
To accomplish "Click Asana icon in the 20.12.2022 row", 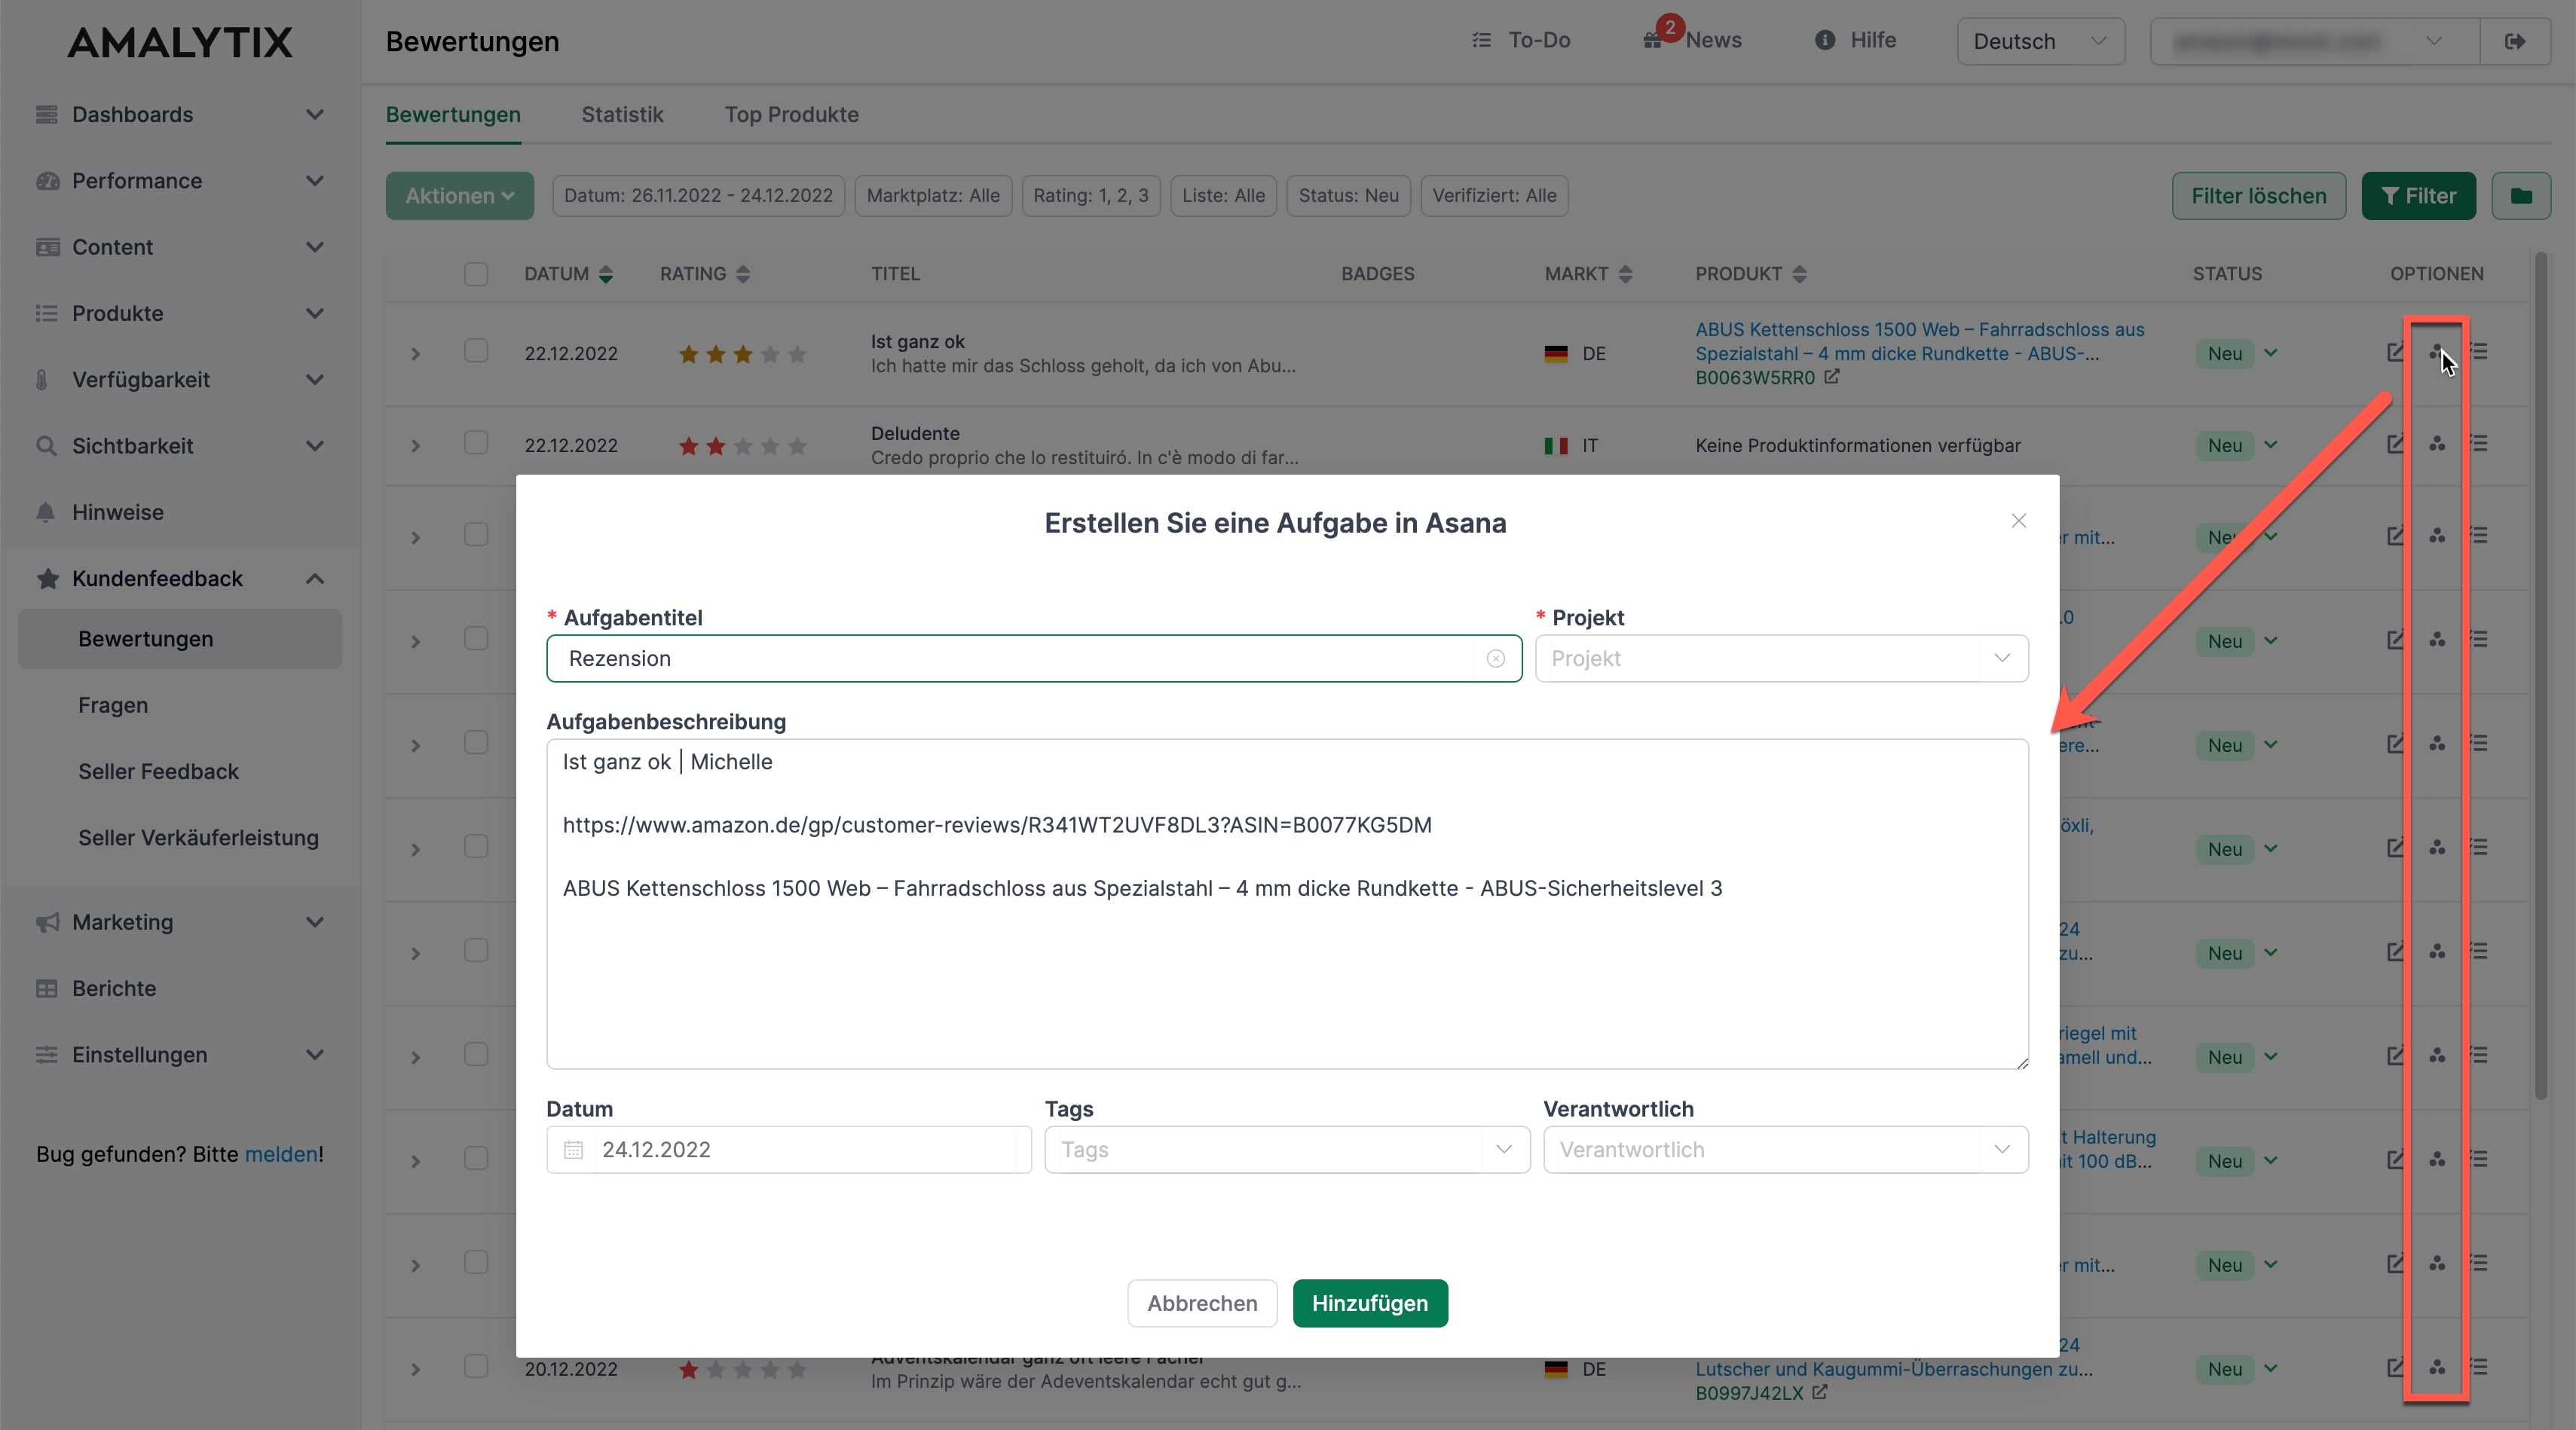I will coord(2437,1367).
